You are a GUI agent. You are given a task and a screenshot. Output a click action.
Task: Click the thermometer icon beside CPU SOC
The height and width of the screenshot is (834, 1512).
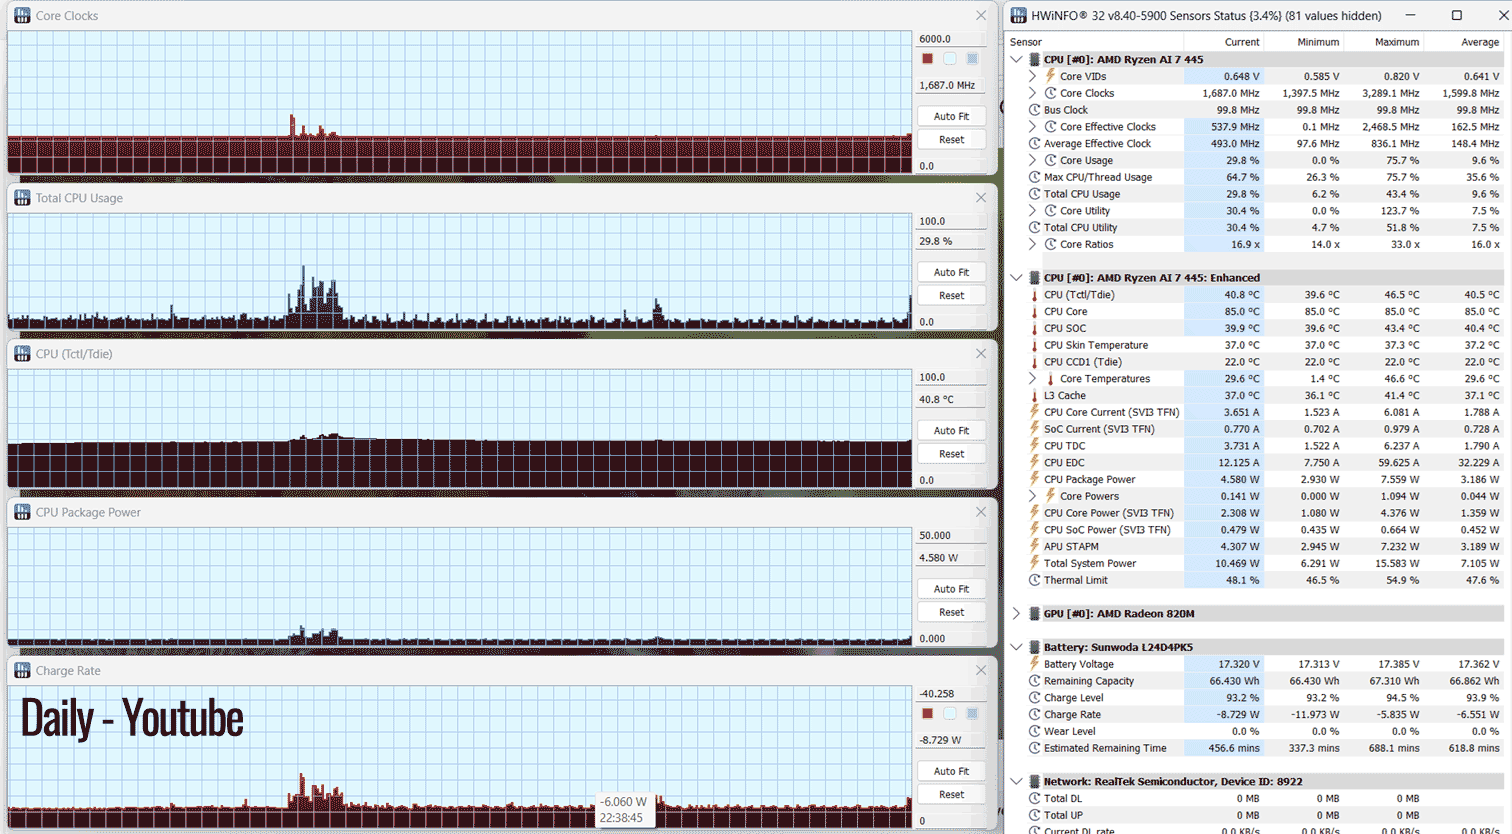1035,328
